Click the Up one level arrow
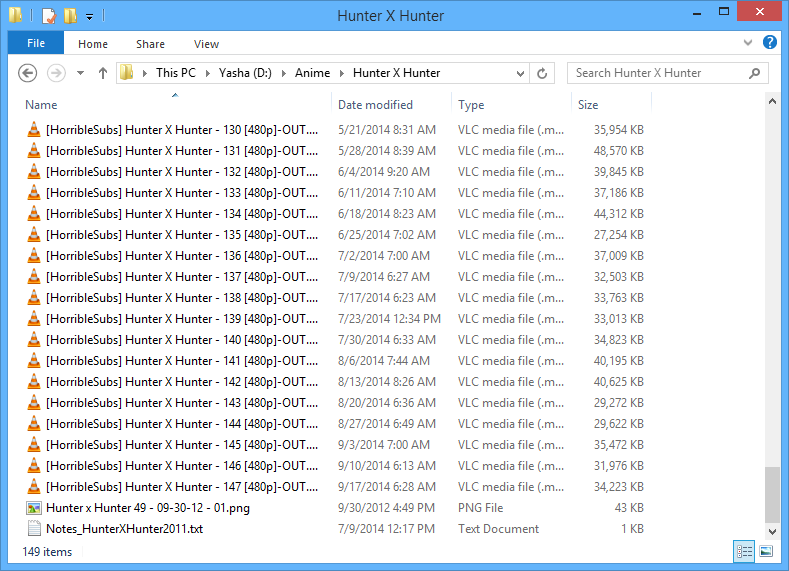This screenshot has width=789, height=571. [x=102, y=73]
